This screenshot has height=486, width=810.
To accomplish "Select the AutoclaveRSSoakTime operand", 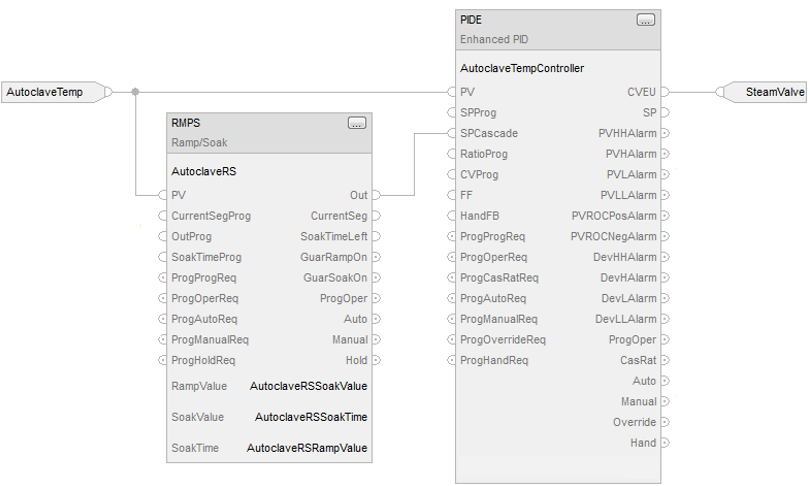I will [311, 417].
